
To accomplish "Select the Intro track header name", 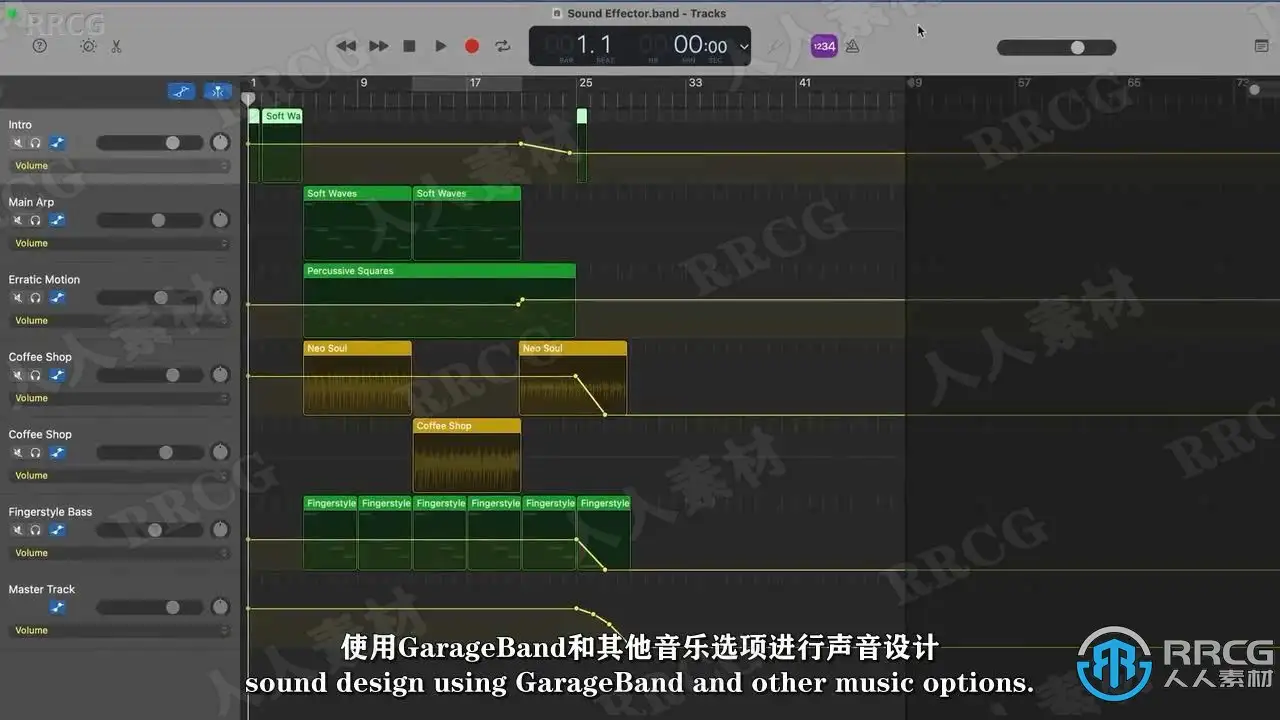I will tap(20, 125).
